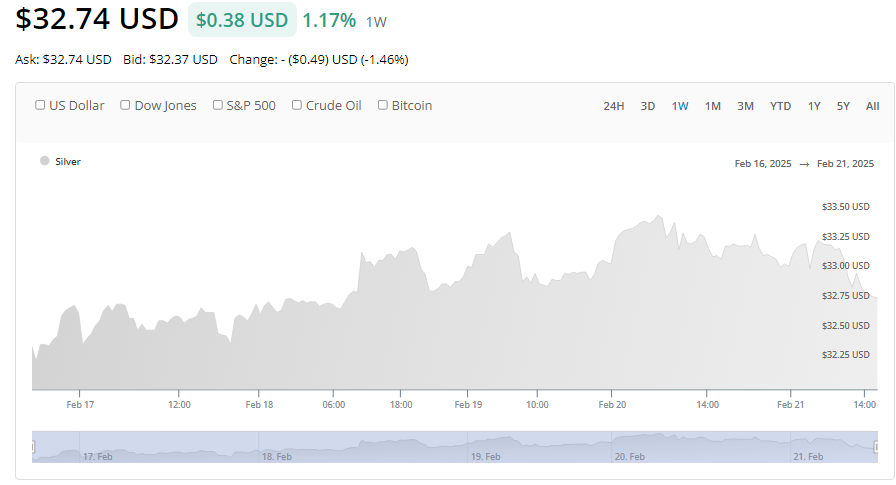Grab the left navigator range handle

coord(33,447)
